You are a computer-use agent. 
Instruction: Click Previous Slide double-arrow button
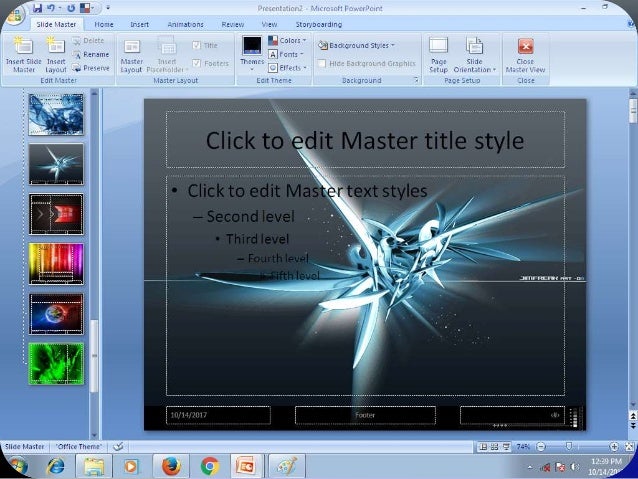(x=633, y=416)
